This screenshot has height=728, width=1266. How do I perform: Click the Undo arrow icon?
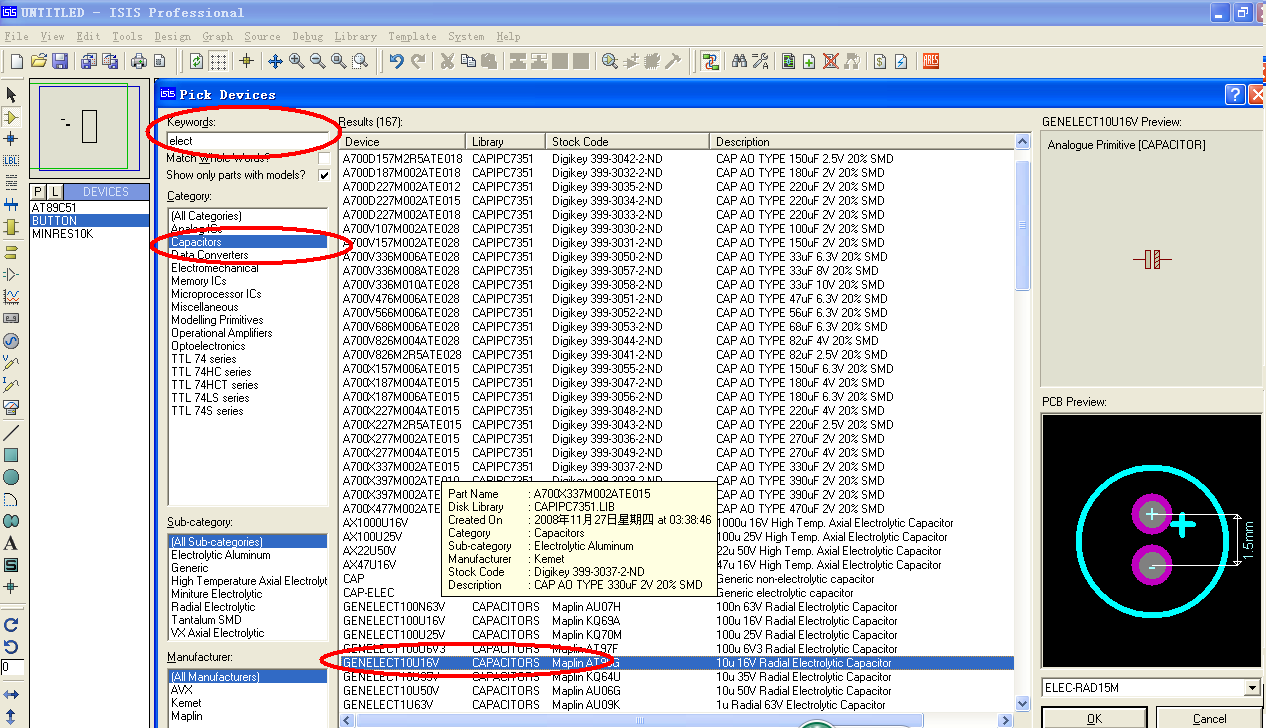[x=397, y=61]
